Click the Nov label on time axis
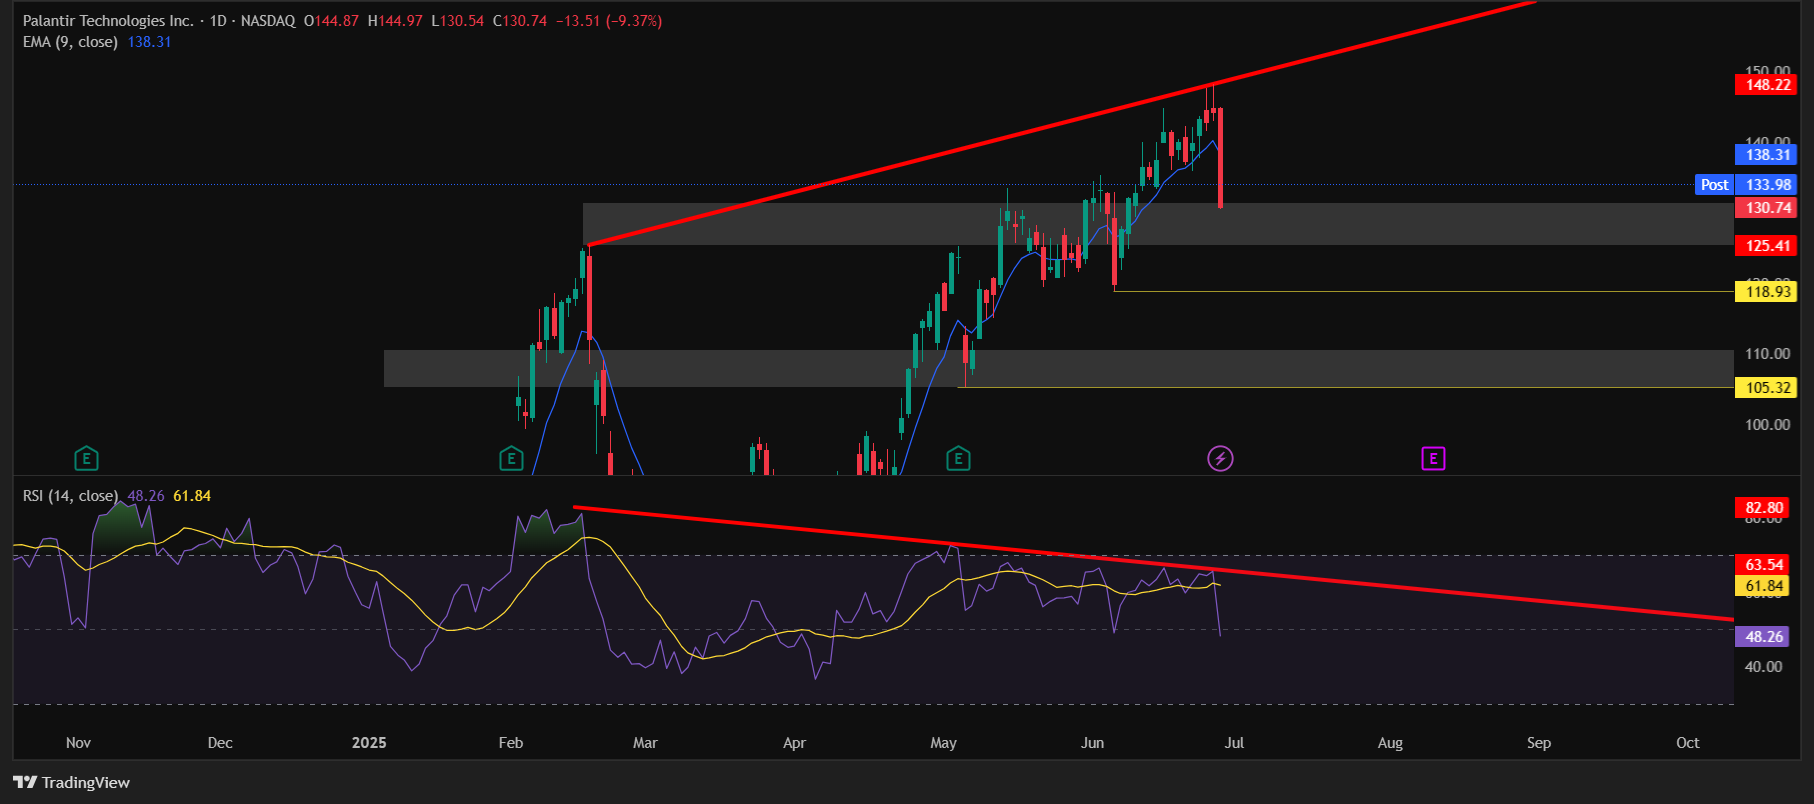 pos(78,743)
